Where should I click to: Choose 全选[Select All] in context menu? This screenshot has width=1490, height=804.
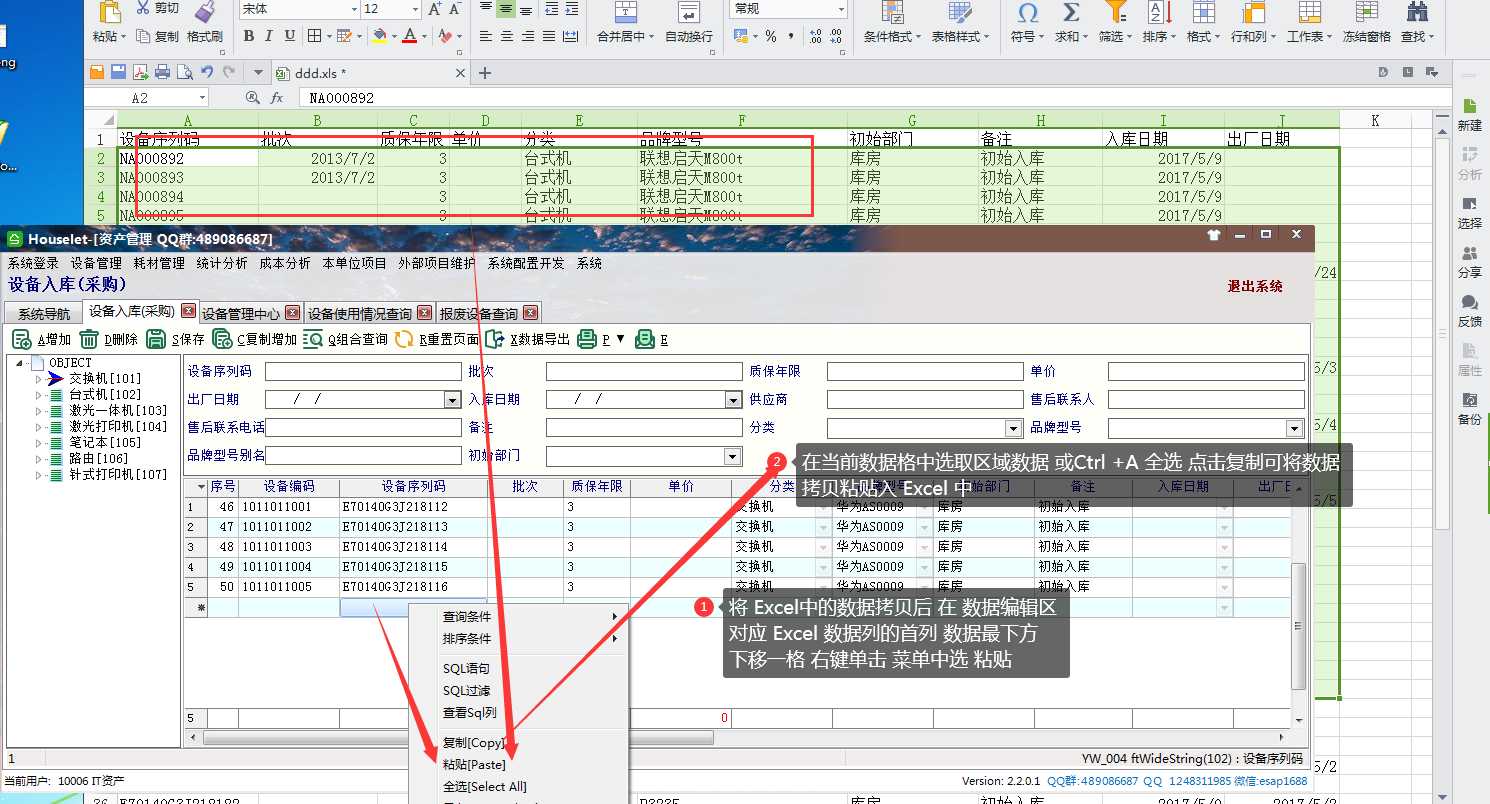point(485,787)
